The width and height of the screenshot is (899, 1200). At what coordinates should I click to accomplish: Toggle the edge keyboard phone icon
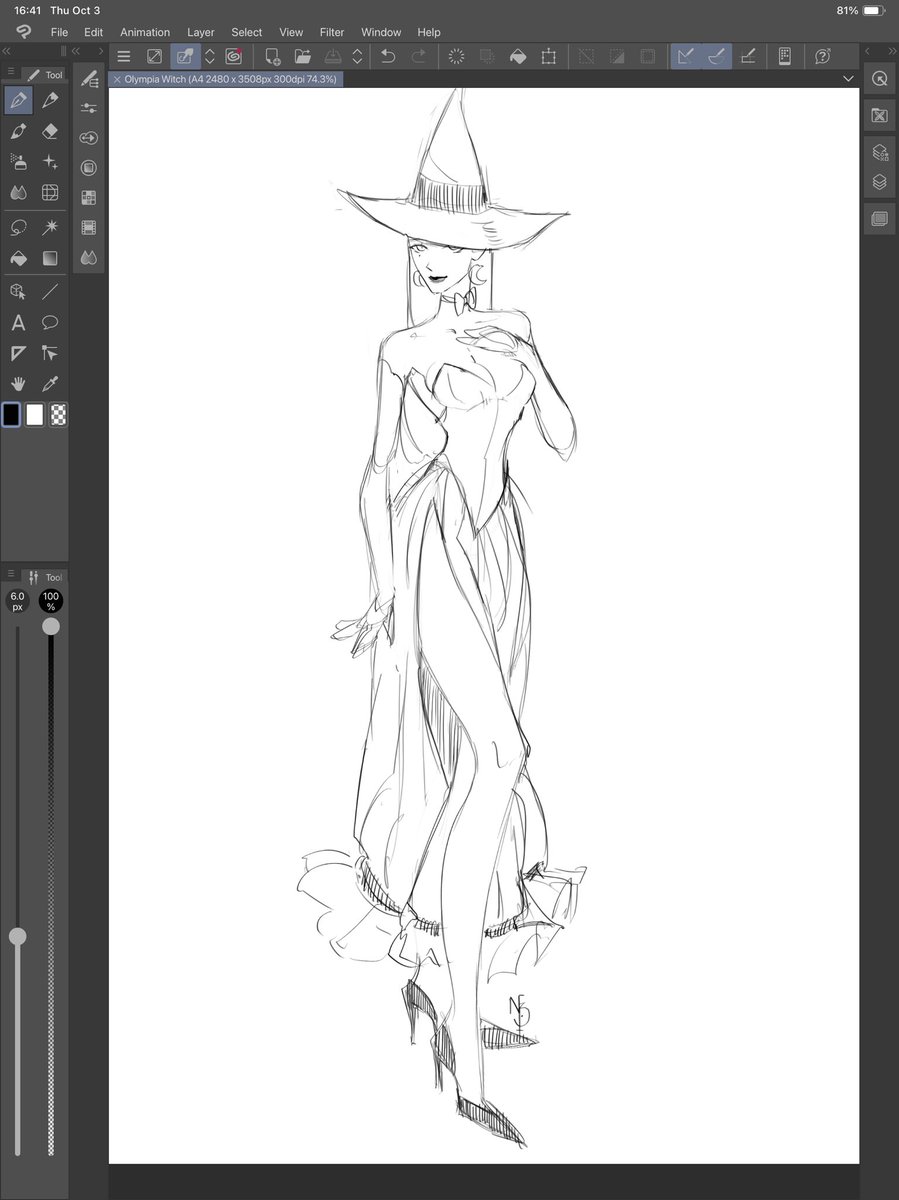point(785,56)
